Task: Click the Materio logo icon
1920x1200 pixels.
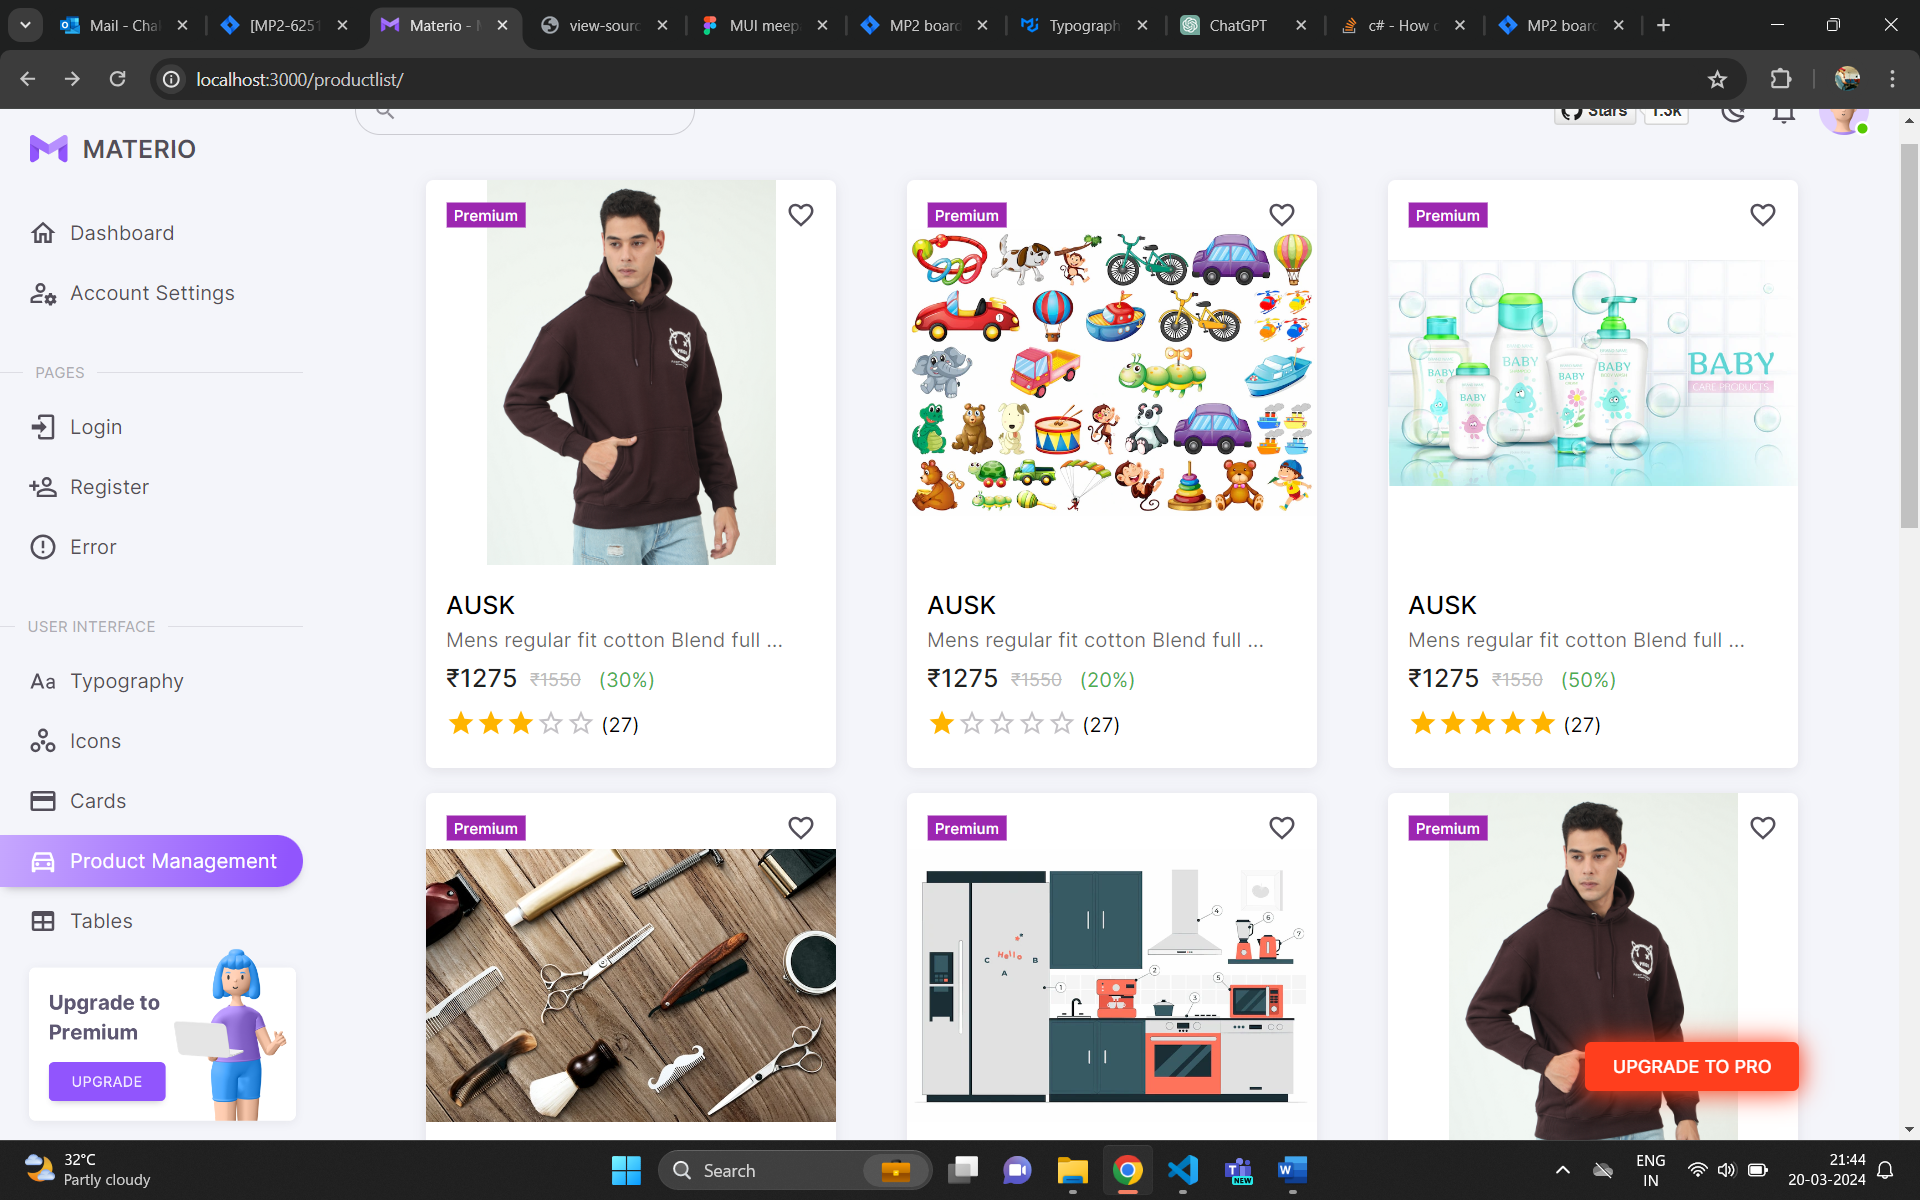Action: (x=48, y=149)
